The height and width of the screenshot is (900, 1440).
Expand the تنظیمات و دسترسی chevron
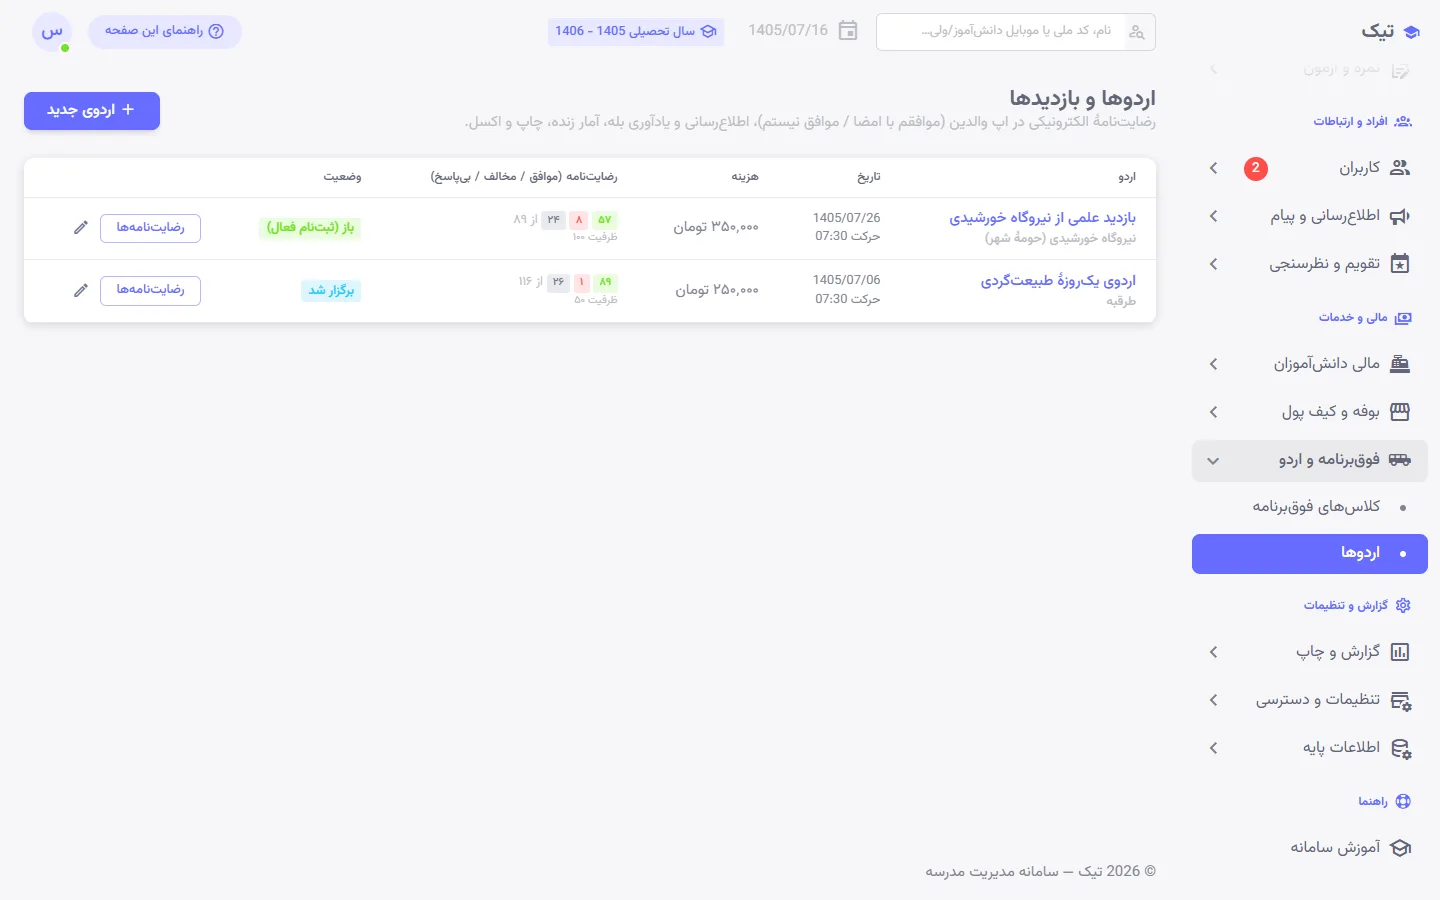(x=1213, y=700)
